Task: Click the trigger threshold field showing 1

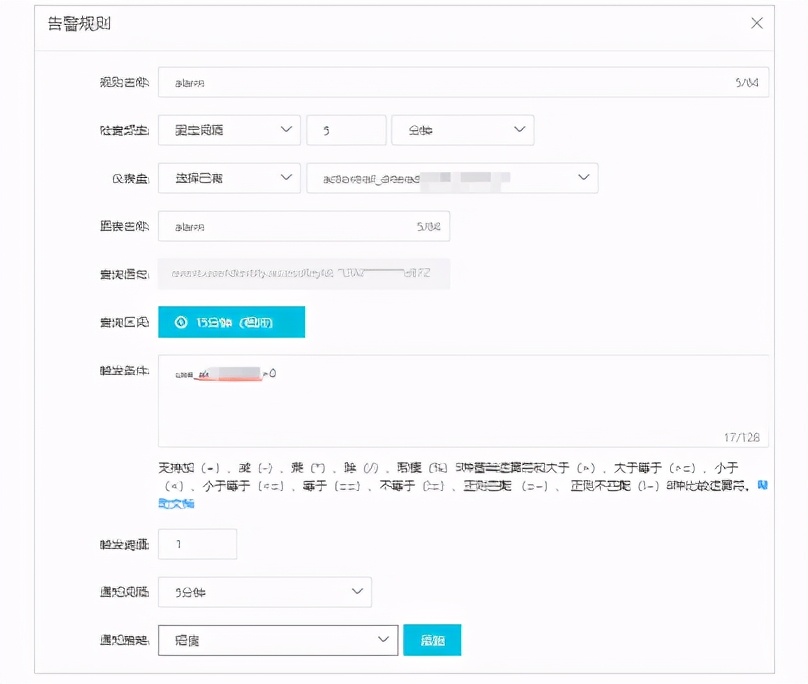Action: [x=197, y=543]
